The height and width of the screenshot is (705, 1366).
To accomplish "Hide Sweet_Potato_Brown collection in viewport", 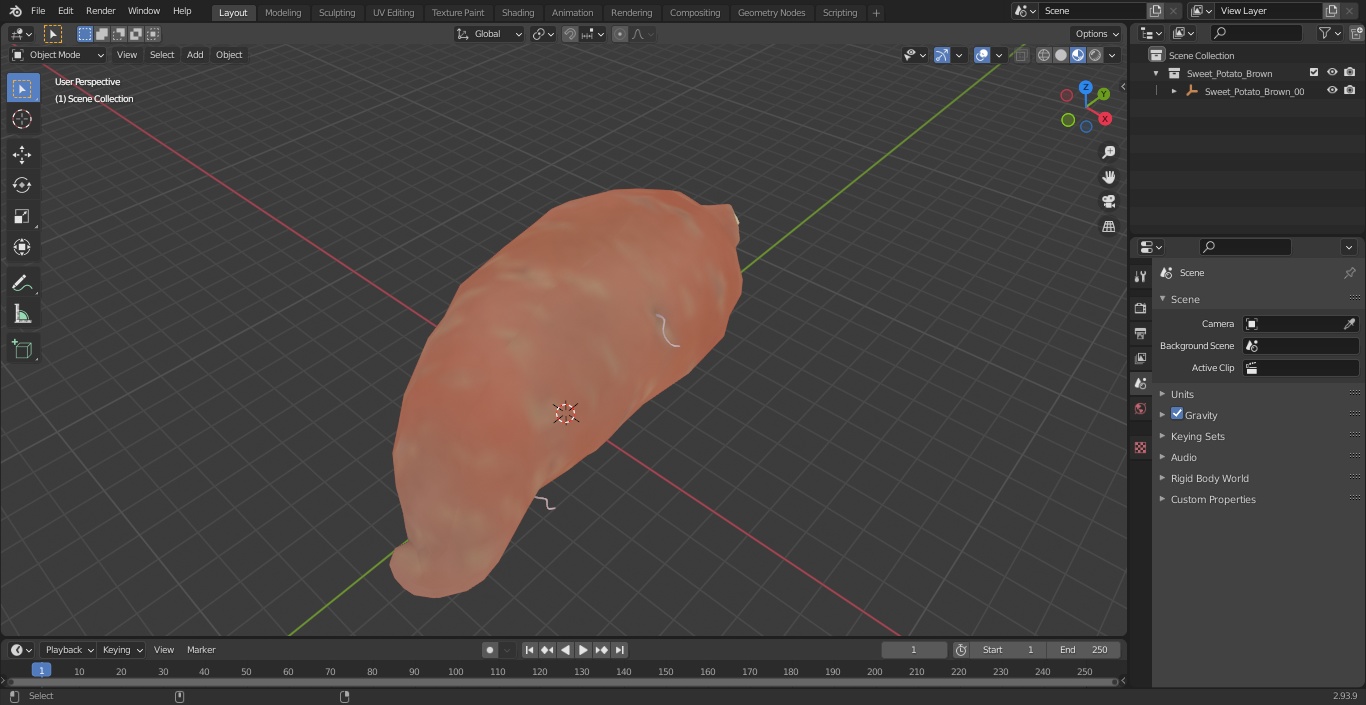I will point(1332,73).
